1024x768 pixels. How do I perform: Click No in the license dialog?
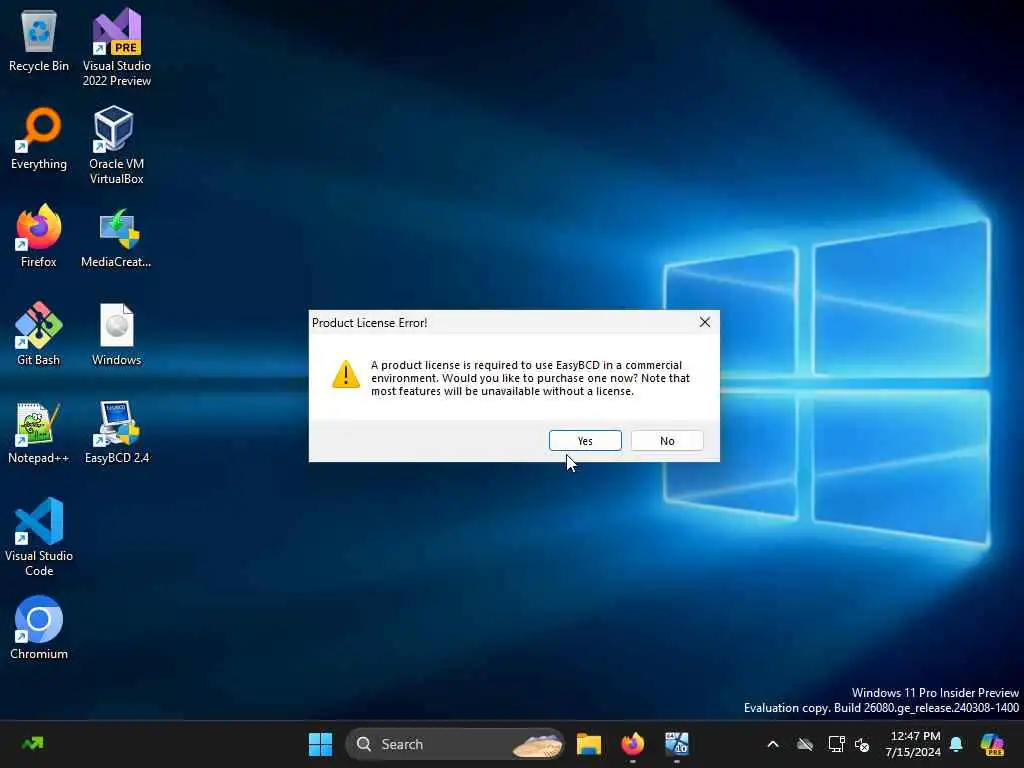tap(667, 441)
